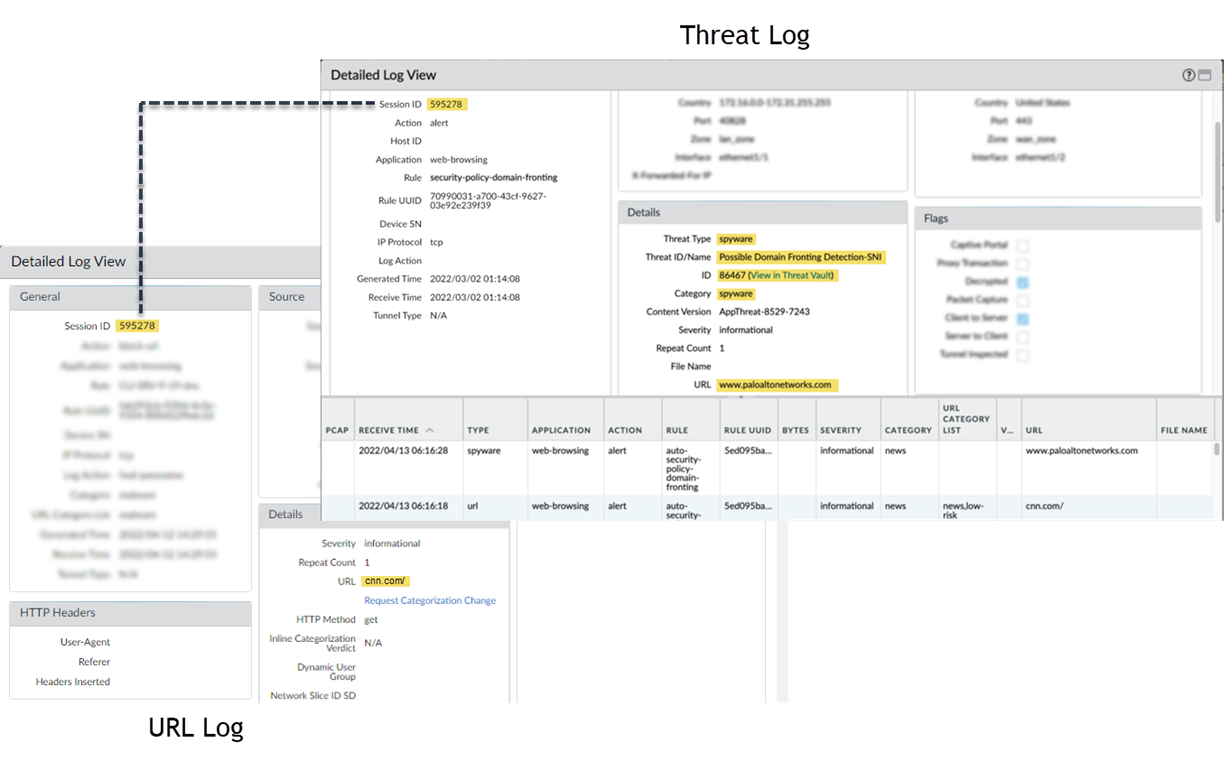
Task: Click the maximize window icon beside help
Action: click(x=1204, y=75)
